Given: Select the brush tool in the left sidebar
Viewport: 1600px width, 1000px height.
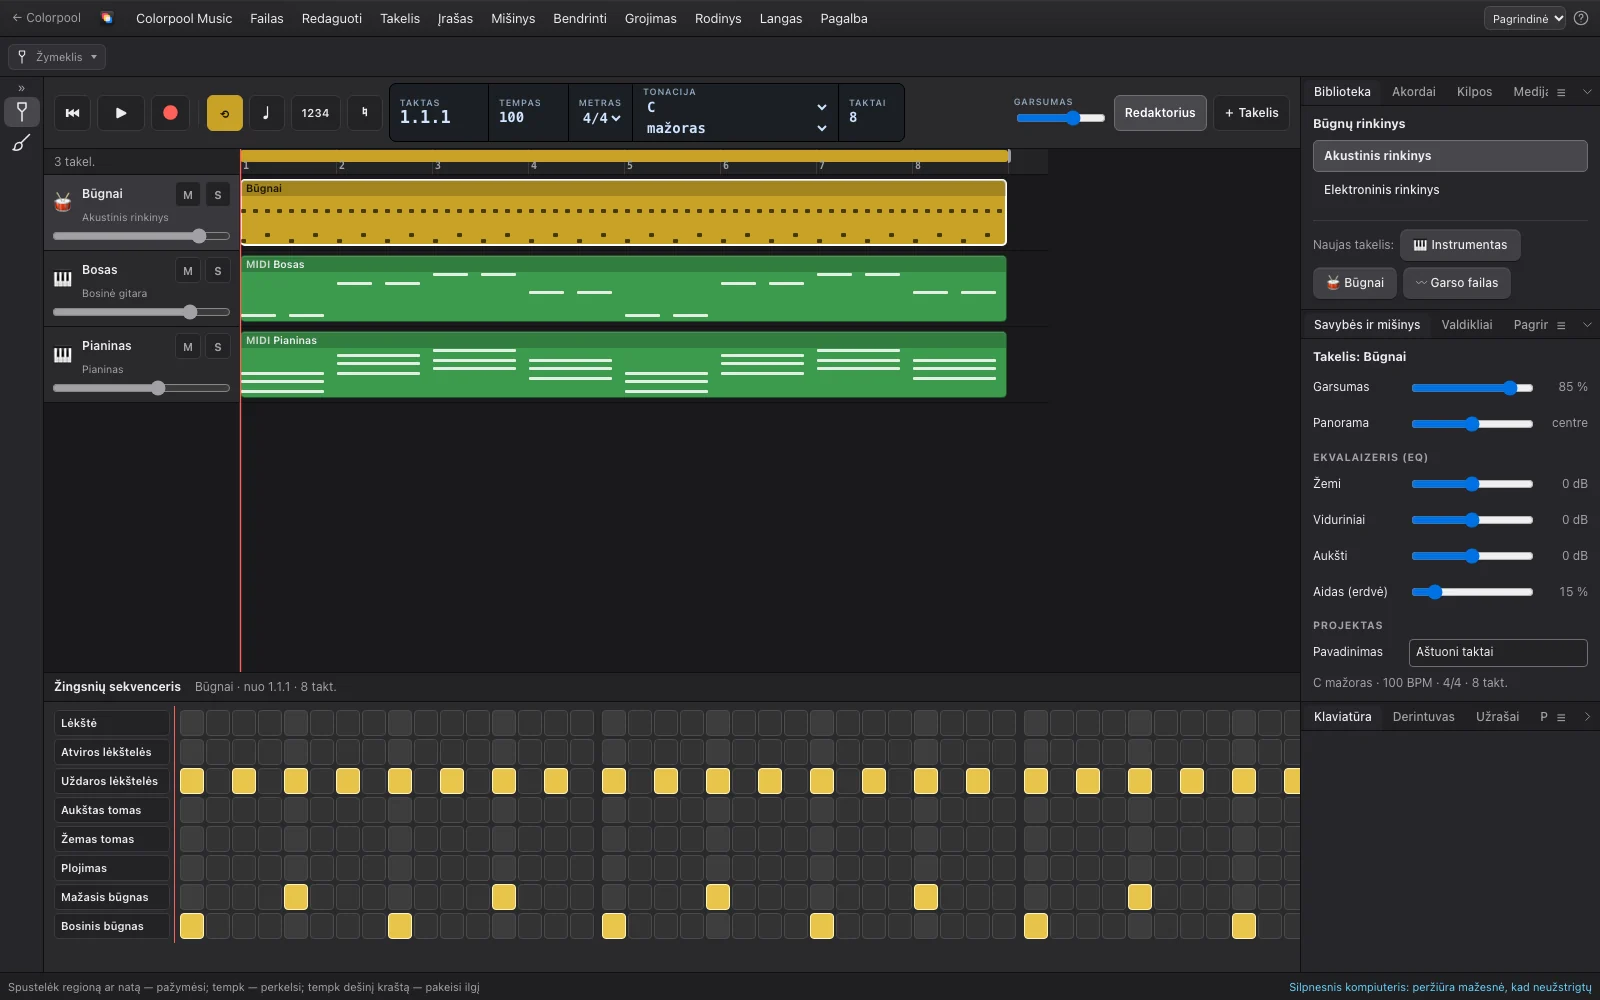Looking at the screenshot, I should (x=22, y=143).
